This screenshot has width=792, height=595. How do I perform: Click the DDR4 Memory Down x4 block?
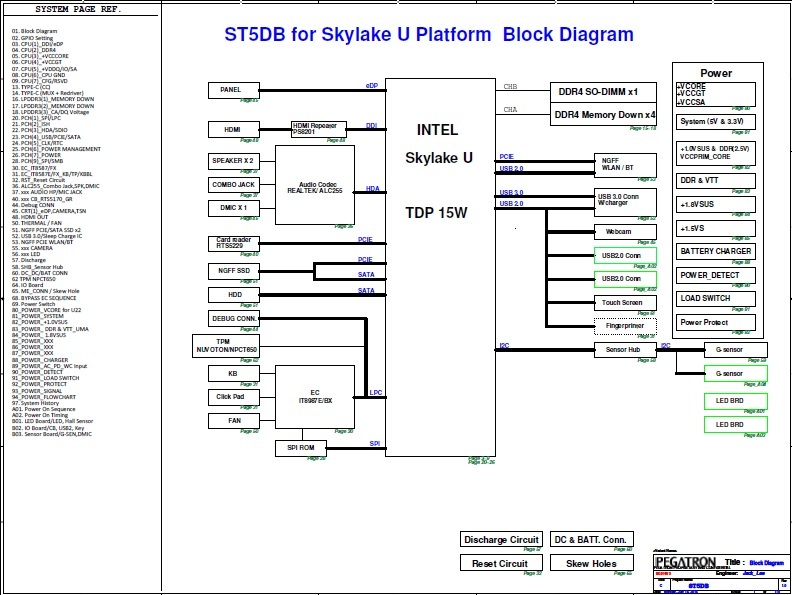603,115
